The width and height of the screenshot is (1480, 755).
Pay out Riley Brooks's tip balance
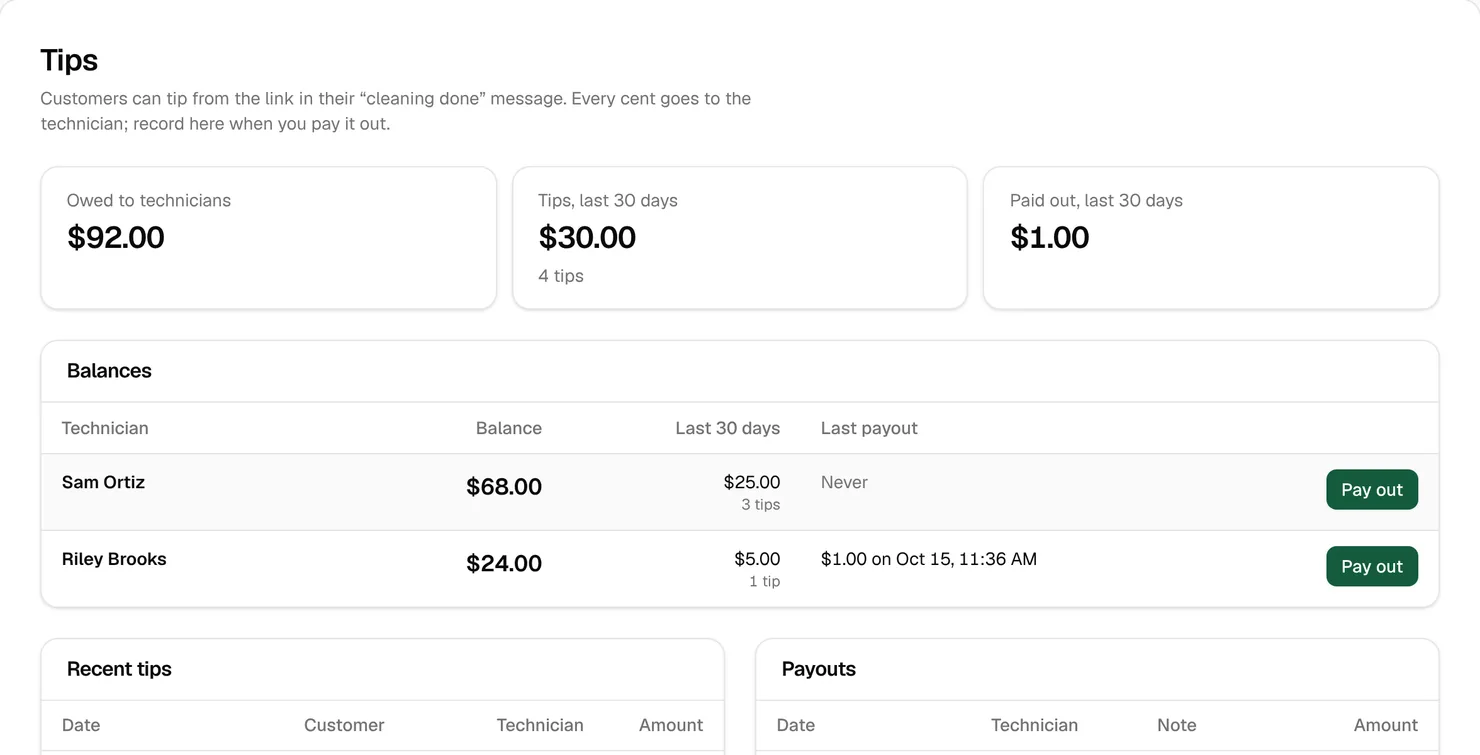click(1372, 566)
